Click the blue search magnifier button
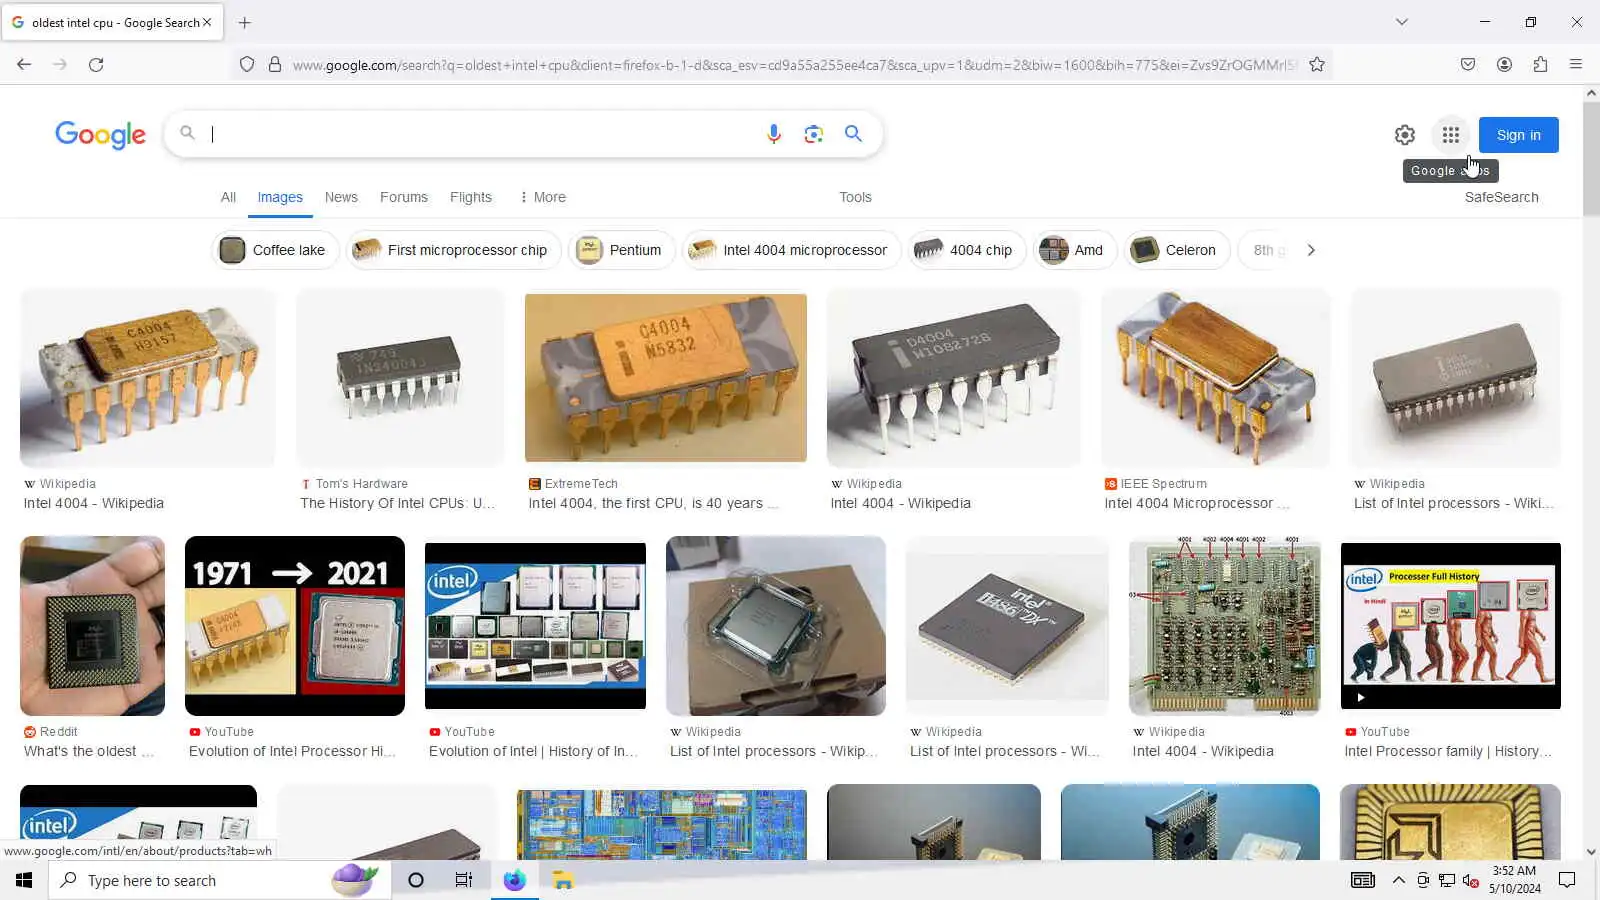This screenshot has width=1600, height=900. [853, 133]
